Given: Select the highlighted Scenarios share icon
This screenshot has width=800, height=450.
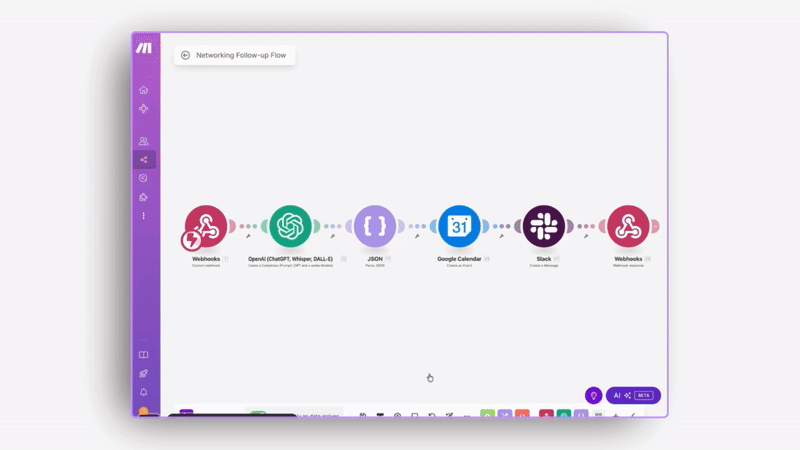Looking at the screenshot, I should pyautogui.click(x=144, y=160).
